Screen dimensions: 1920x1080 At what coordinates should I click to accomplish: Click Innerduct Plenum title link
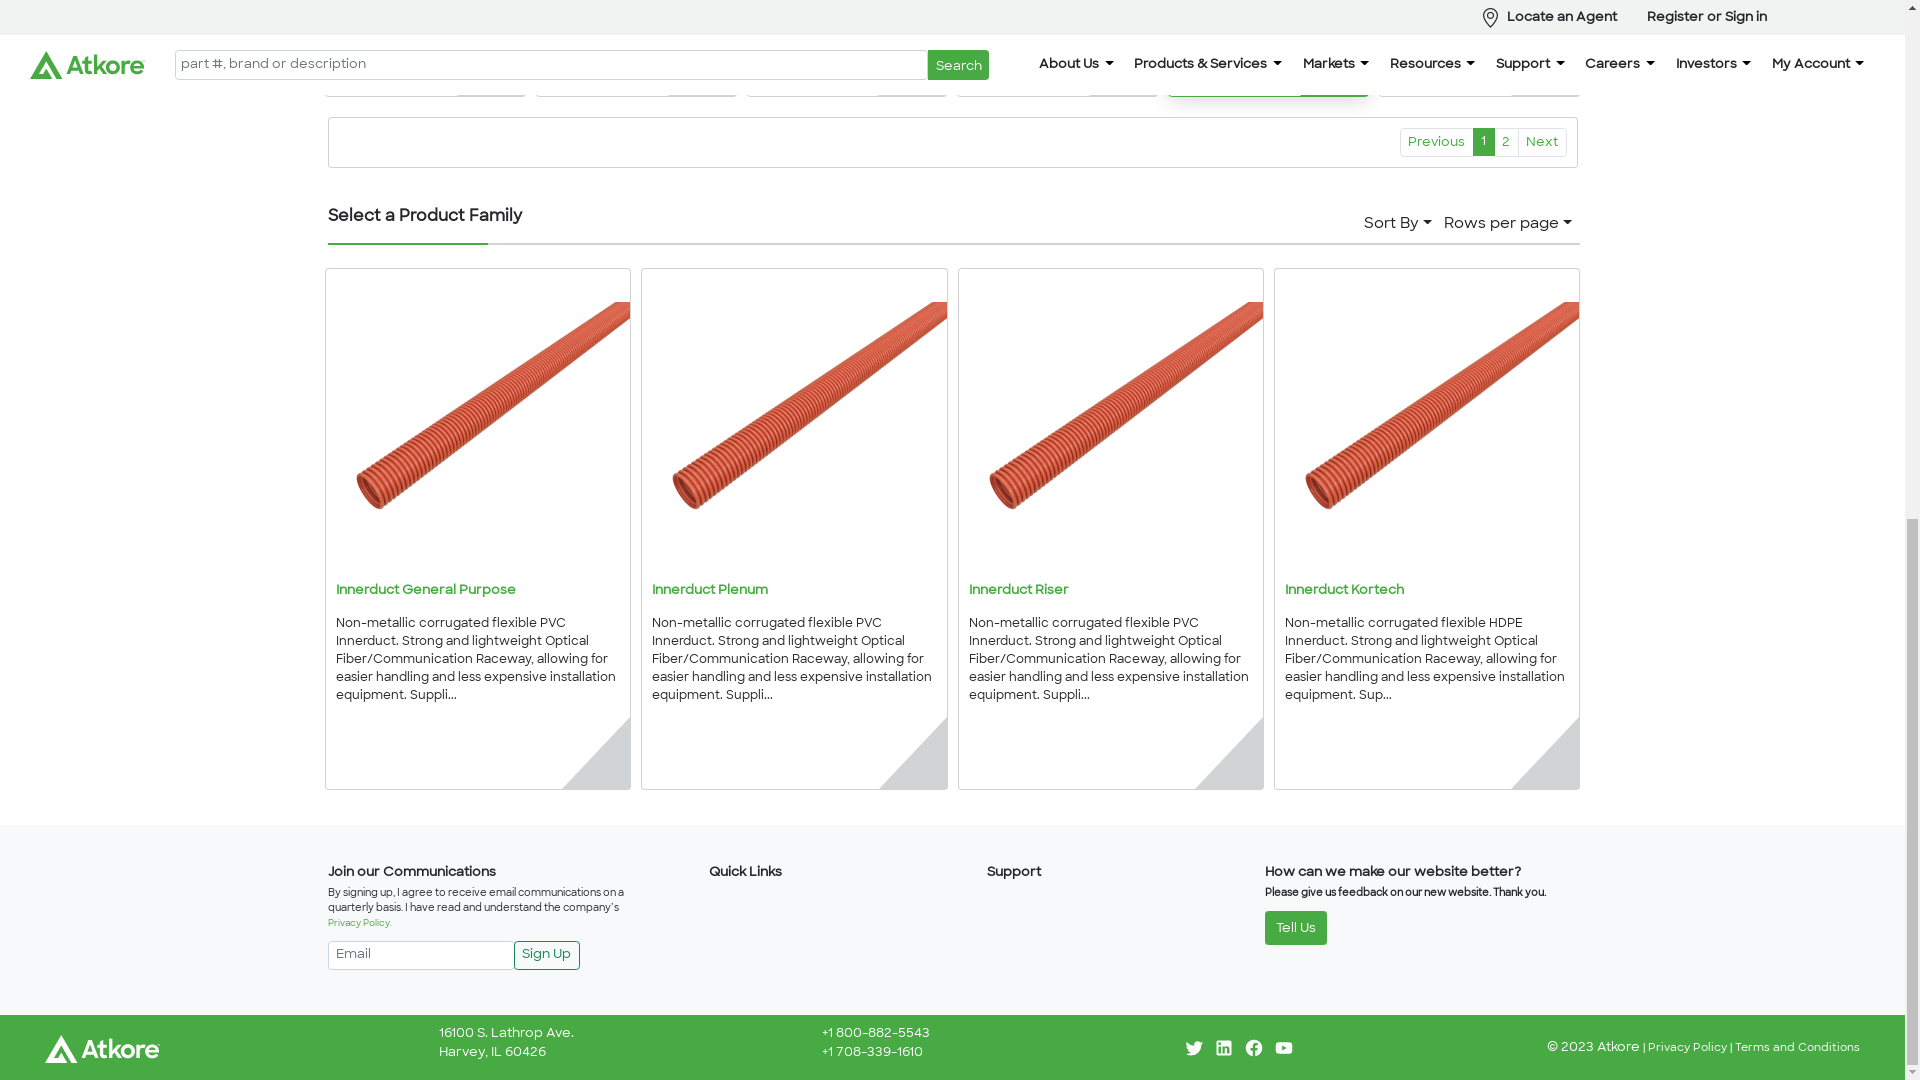[710, 591]
